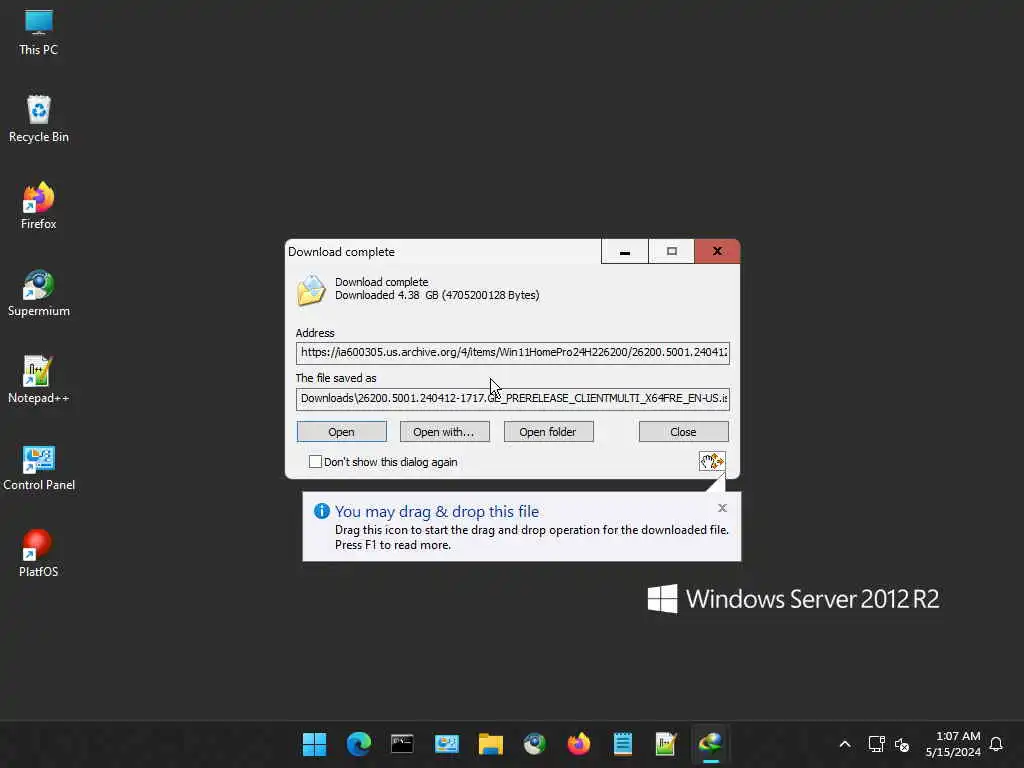The height and width of the screenshot is (768, 1024).
Task: Select the Recycle Bin desktop icon
Action: tap(39, 119)
